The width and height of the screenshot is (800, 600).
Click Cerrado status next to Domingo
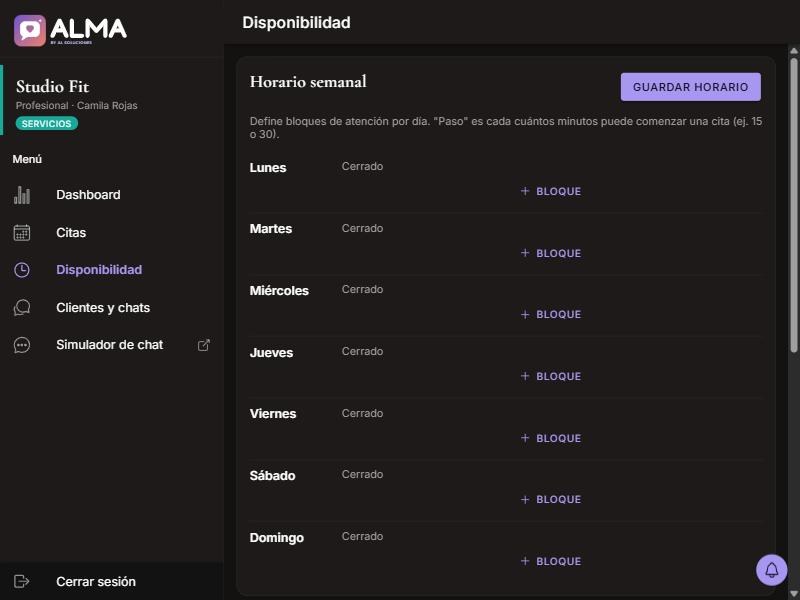tap(362, 536)
